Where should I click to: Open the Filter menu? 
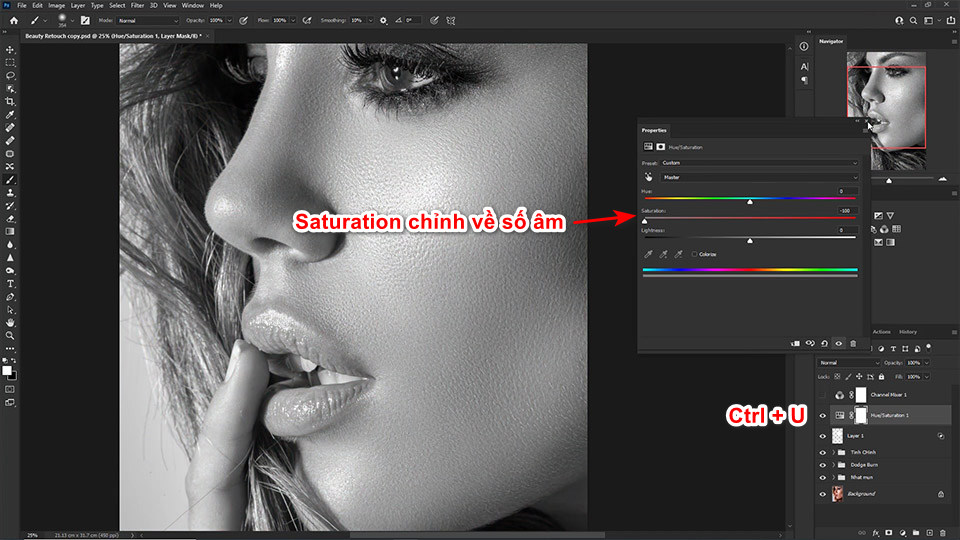click(x=137, y=6)
